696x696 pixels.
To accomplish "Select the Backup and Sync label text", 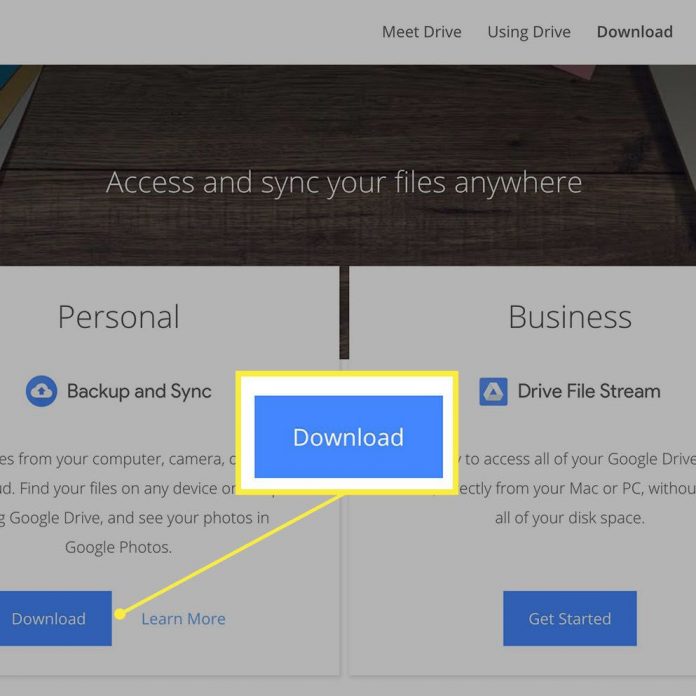I will tap(139, 391).
